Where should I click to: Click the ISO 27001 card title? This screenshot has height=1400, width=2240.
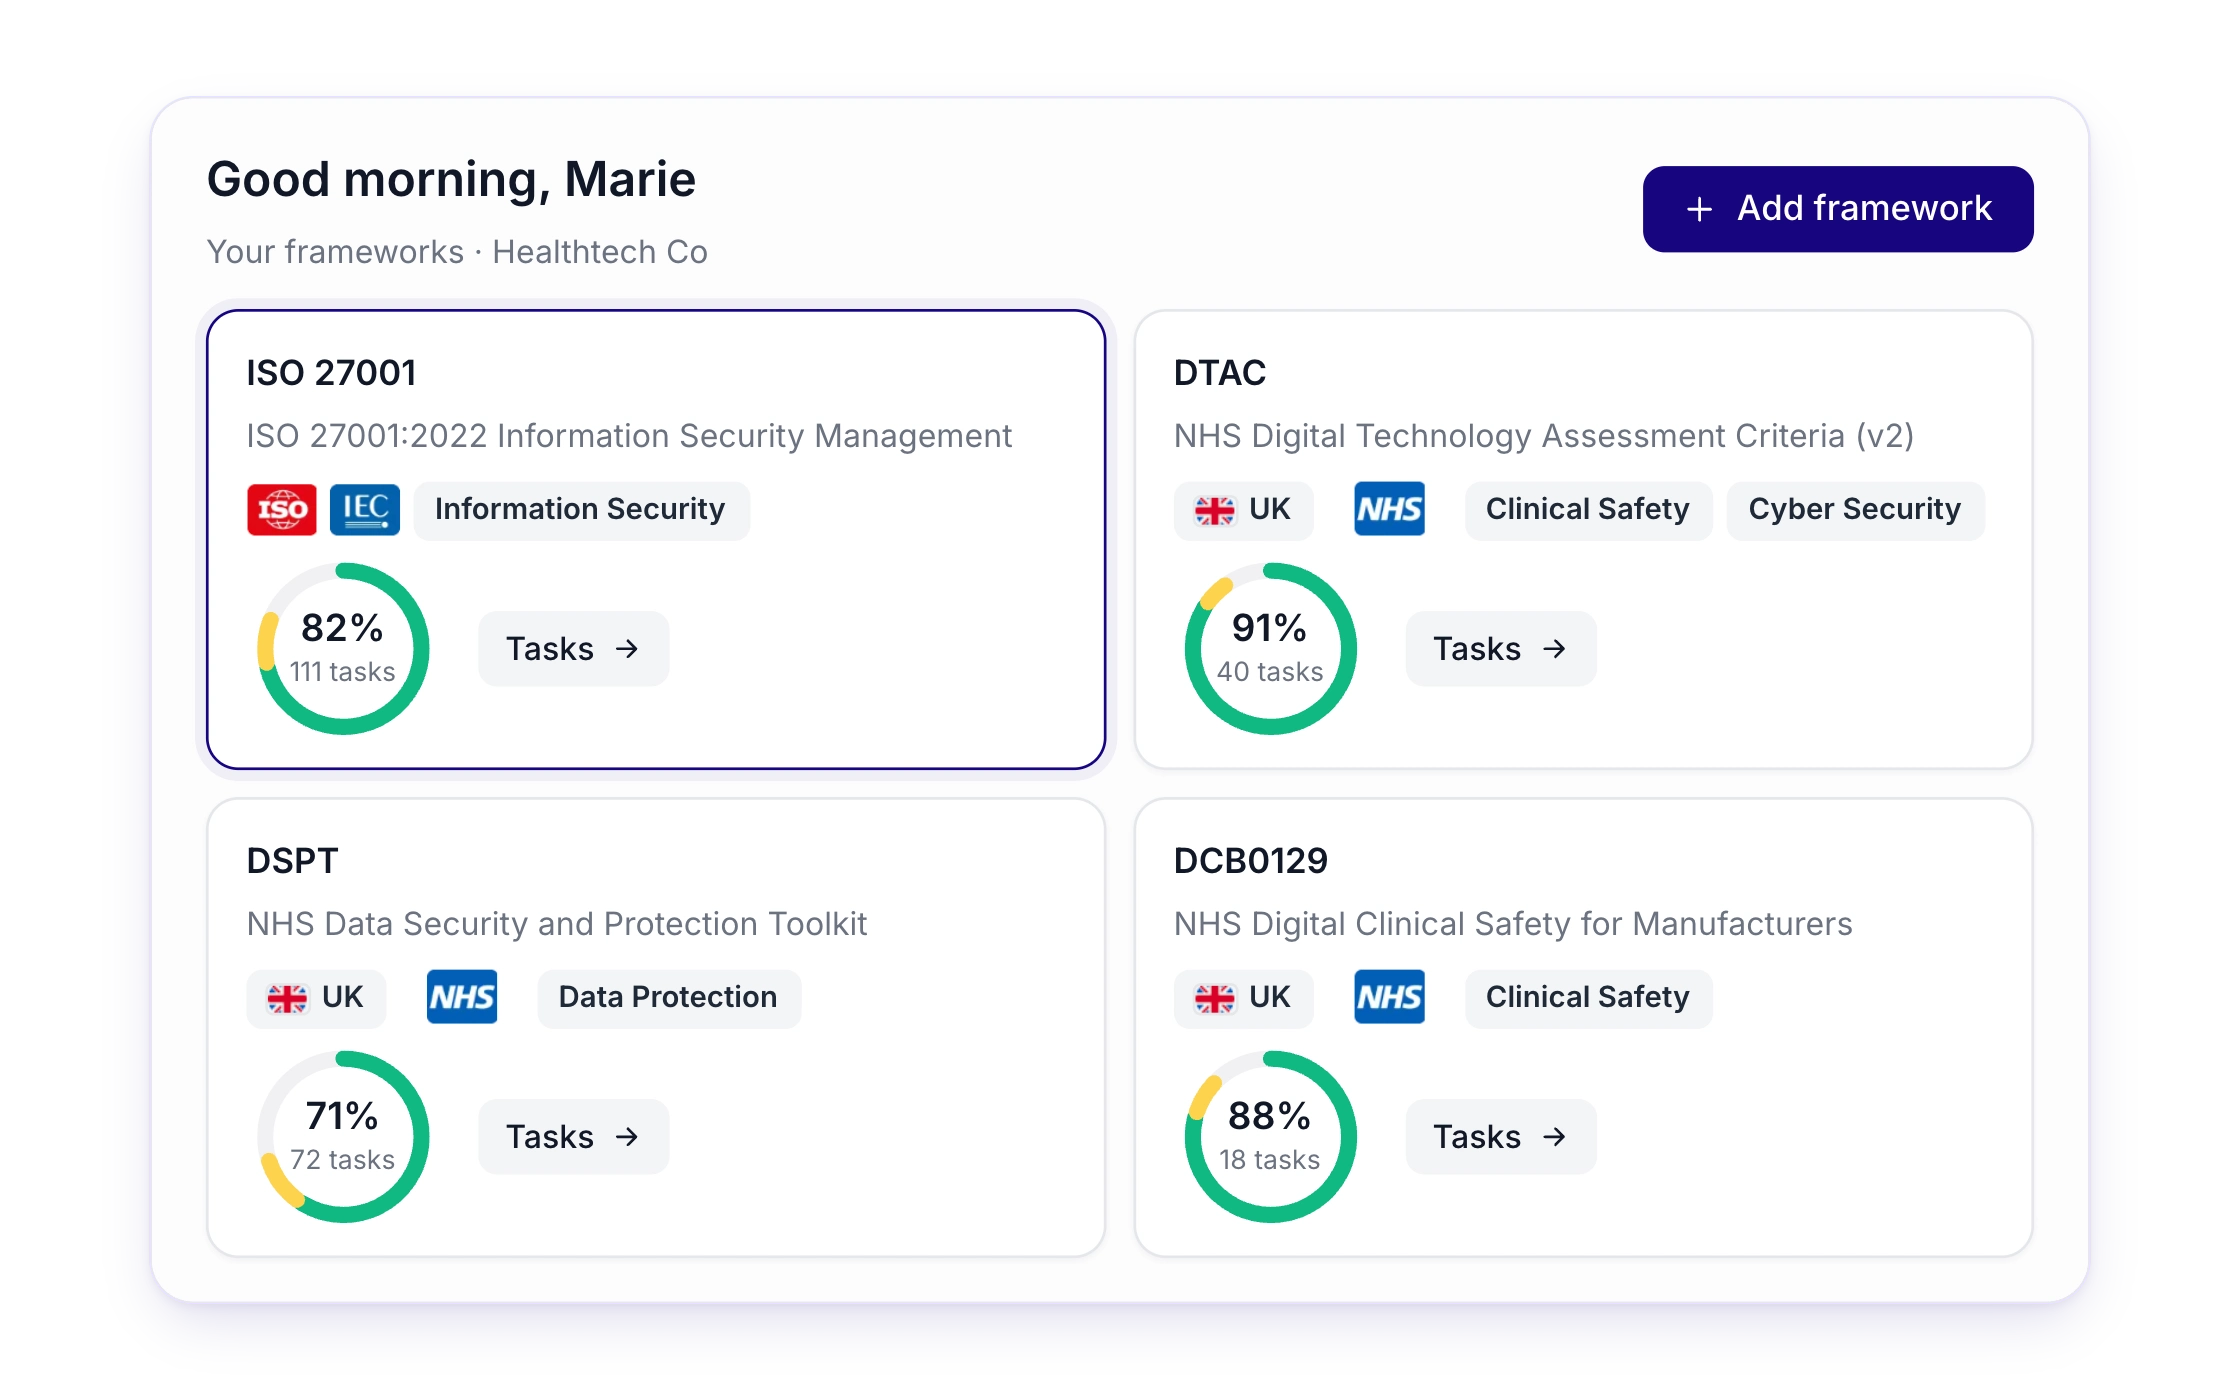tap(331, 373)
